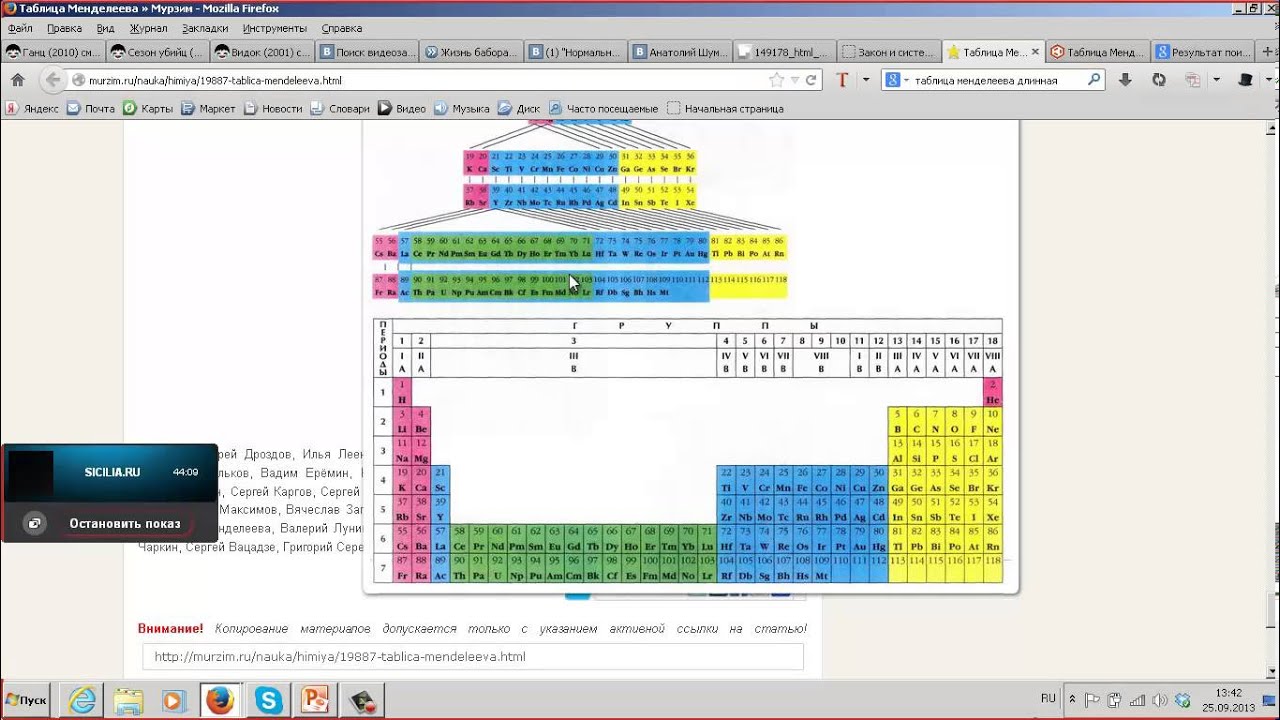Click the hydrogen H cell in table
The image size is (1280, 720).
pos(403,392)
